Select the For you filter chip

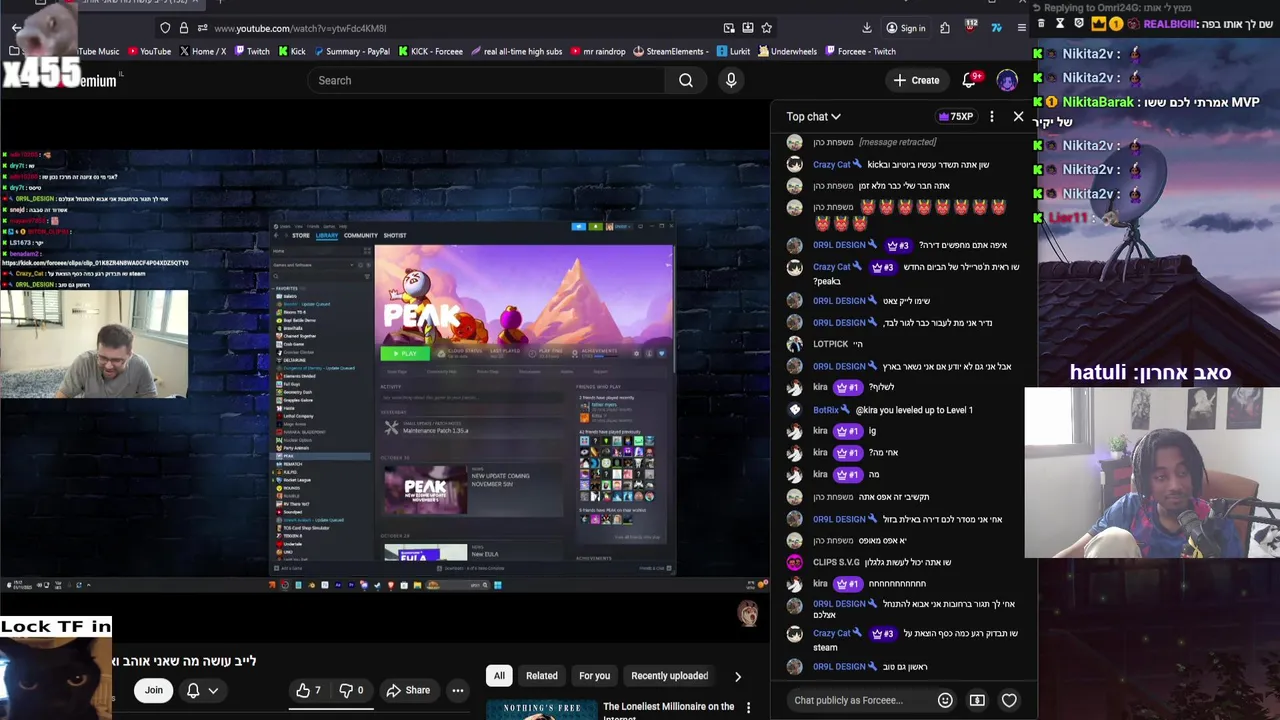[594, 676]
